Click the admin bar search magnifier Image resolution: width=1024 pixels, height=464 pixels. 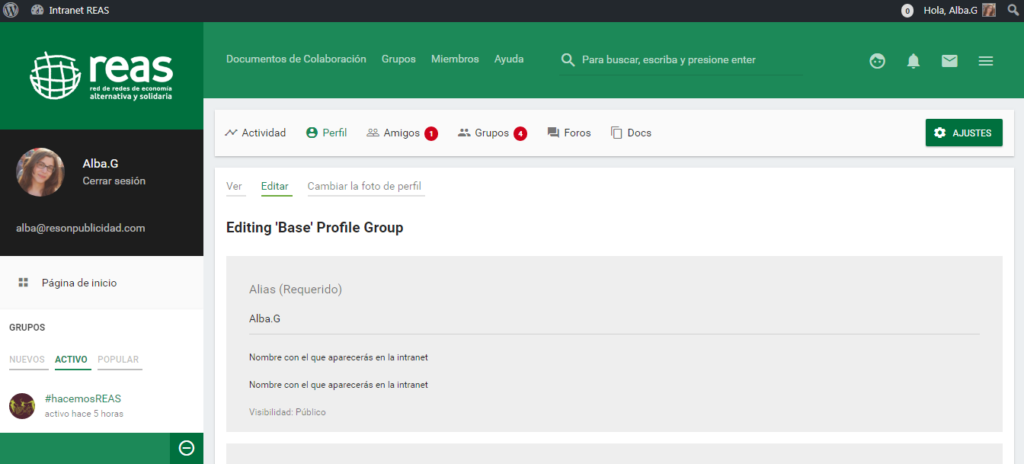pos(1012,10)
